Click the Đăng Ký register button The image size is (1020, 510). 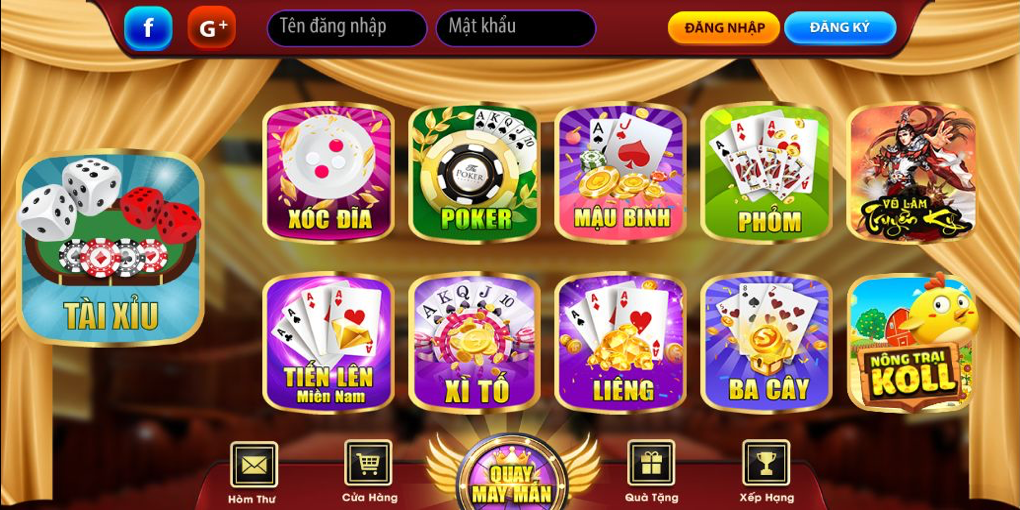tap(840, 28)
